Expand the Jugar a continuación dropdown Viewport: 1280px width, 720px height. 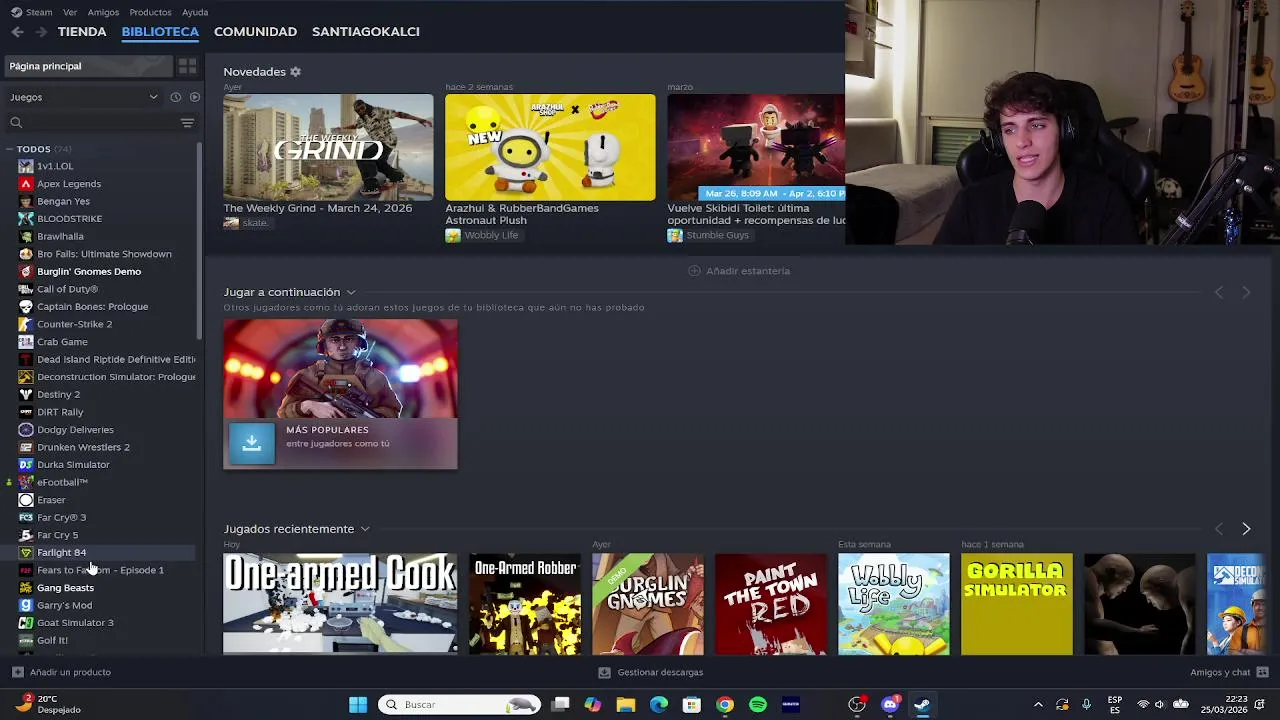point(351,292)
